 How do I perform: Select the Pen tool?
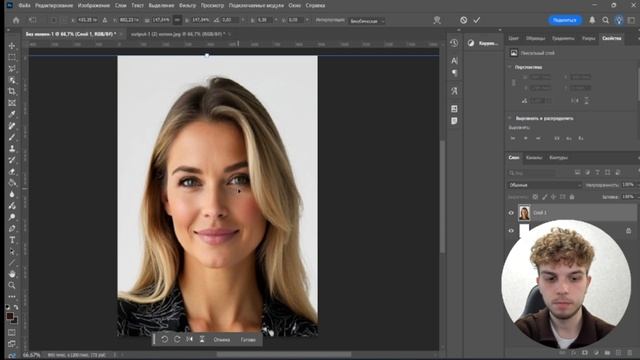click(x=12, y=229)
